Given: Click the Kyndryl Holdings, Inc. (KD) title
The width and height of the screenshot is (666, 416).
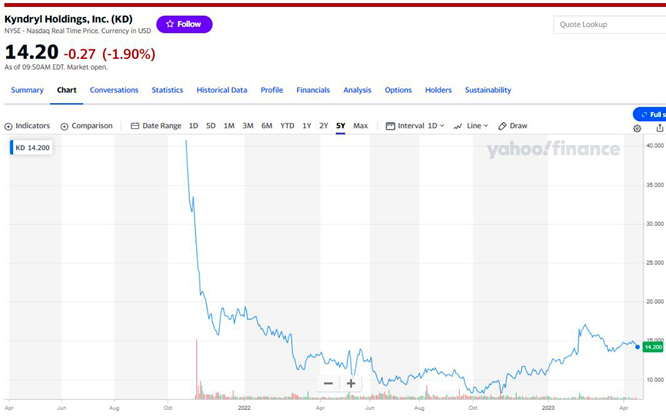Looking at the screenshot, I should tap(68, 19).
